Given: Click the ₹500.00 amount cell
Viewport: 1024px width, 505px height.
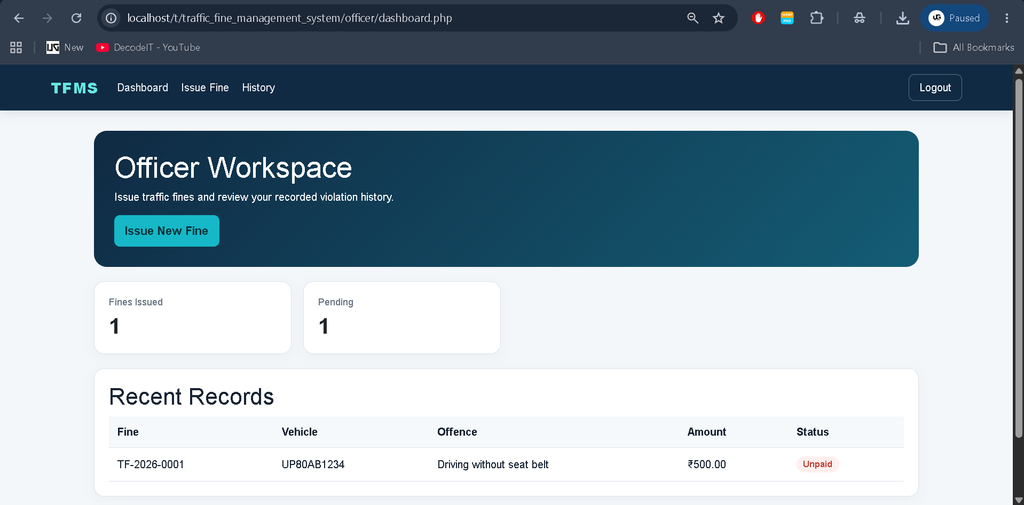Looking at the screenshot, I should tap(707, 464).
